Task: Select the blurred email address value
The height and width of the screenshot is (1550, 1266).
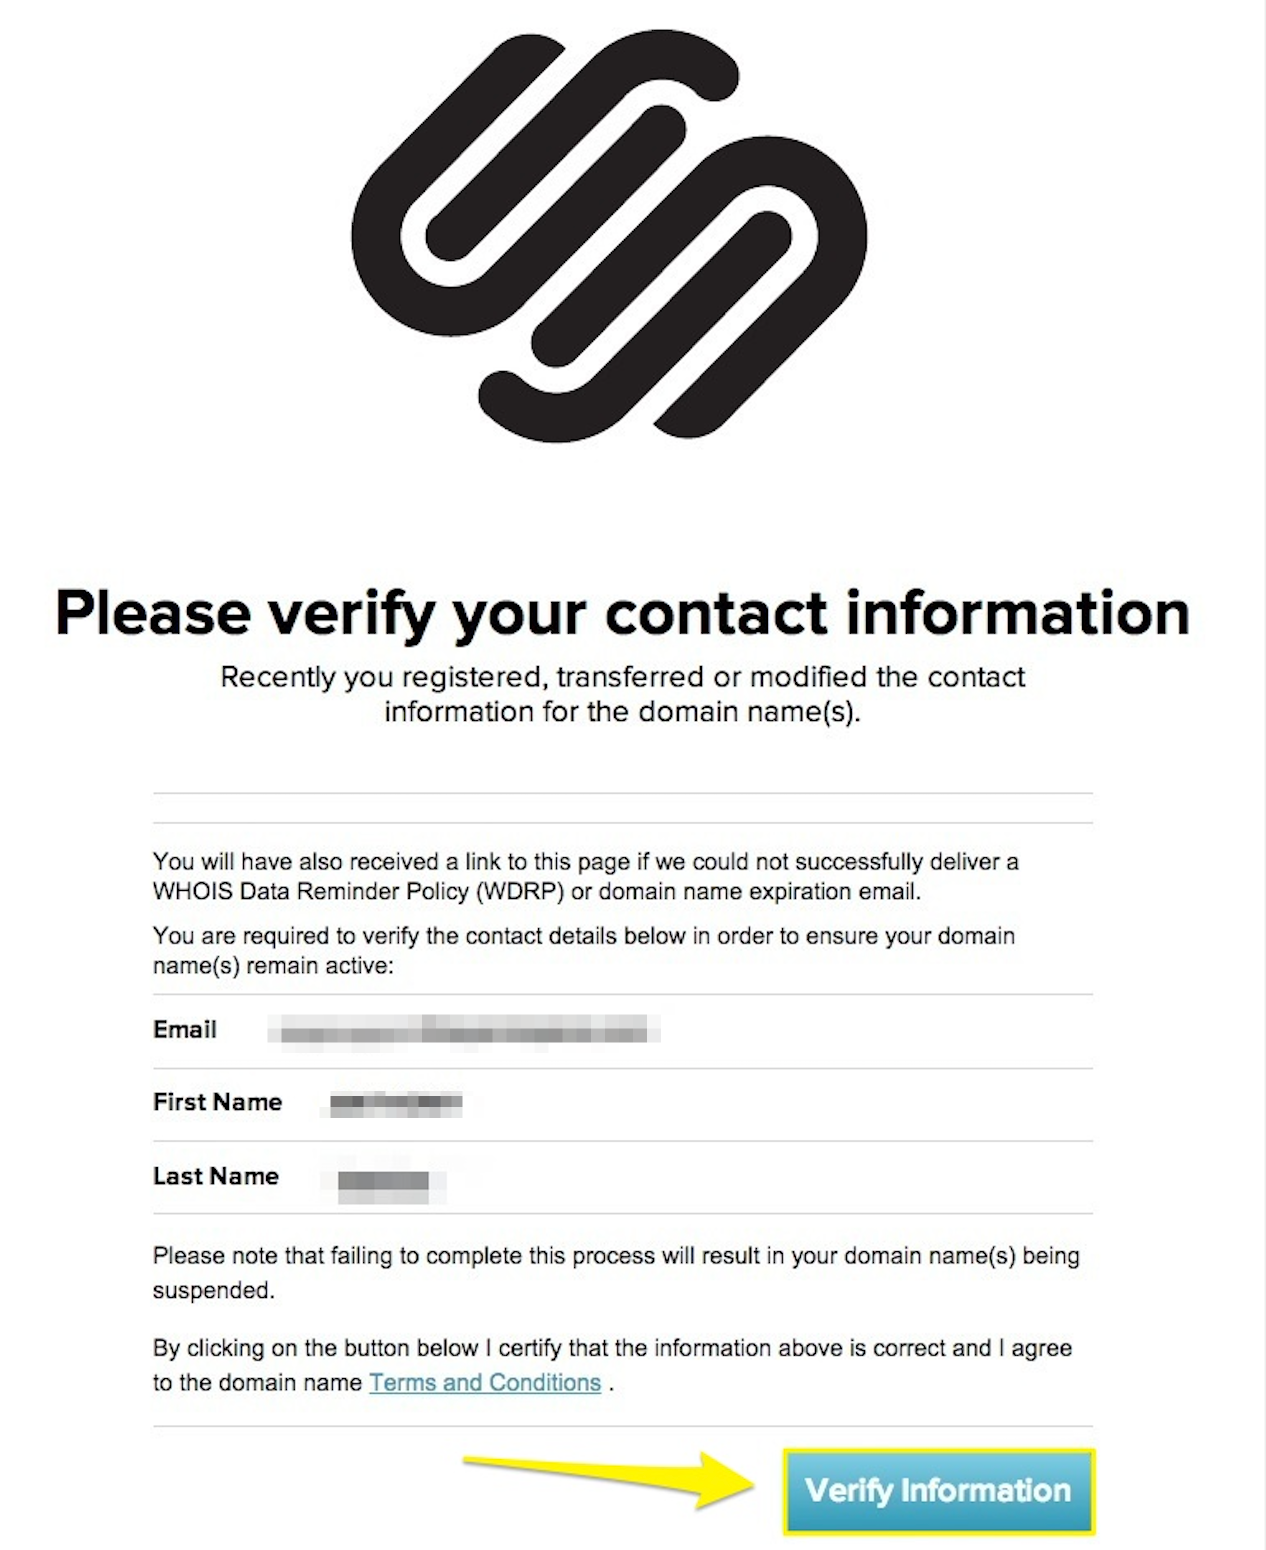Action: click(x=466, y=1030)
